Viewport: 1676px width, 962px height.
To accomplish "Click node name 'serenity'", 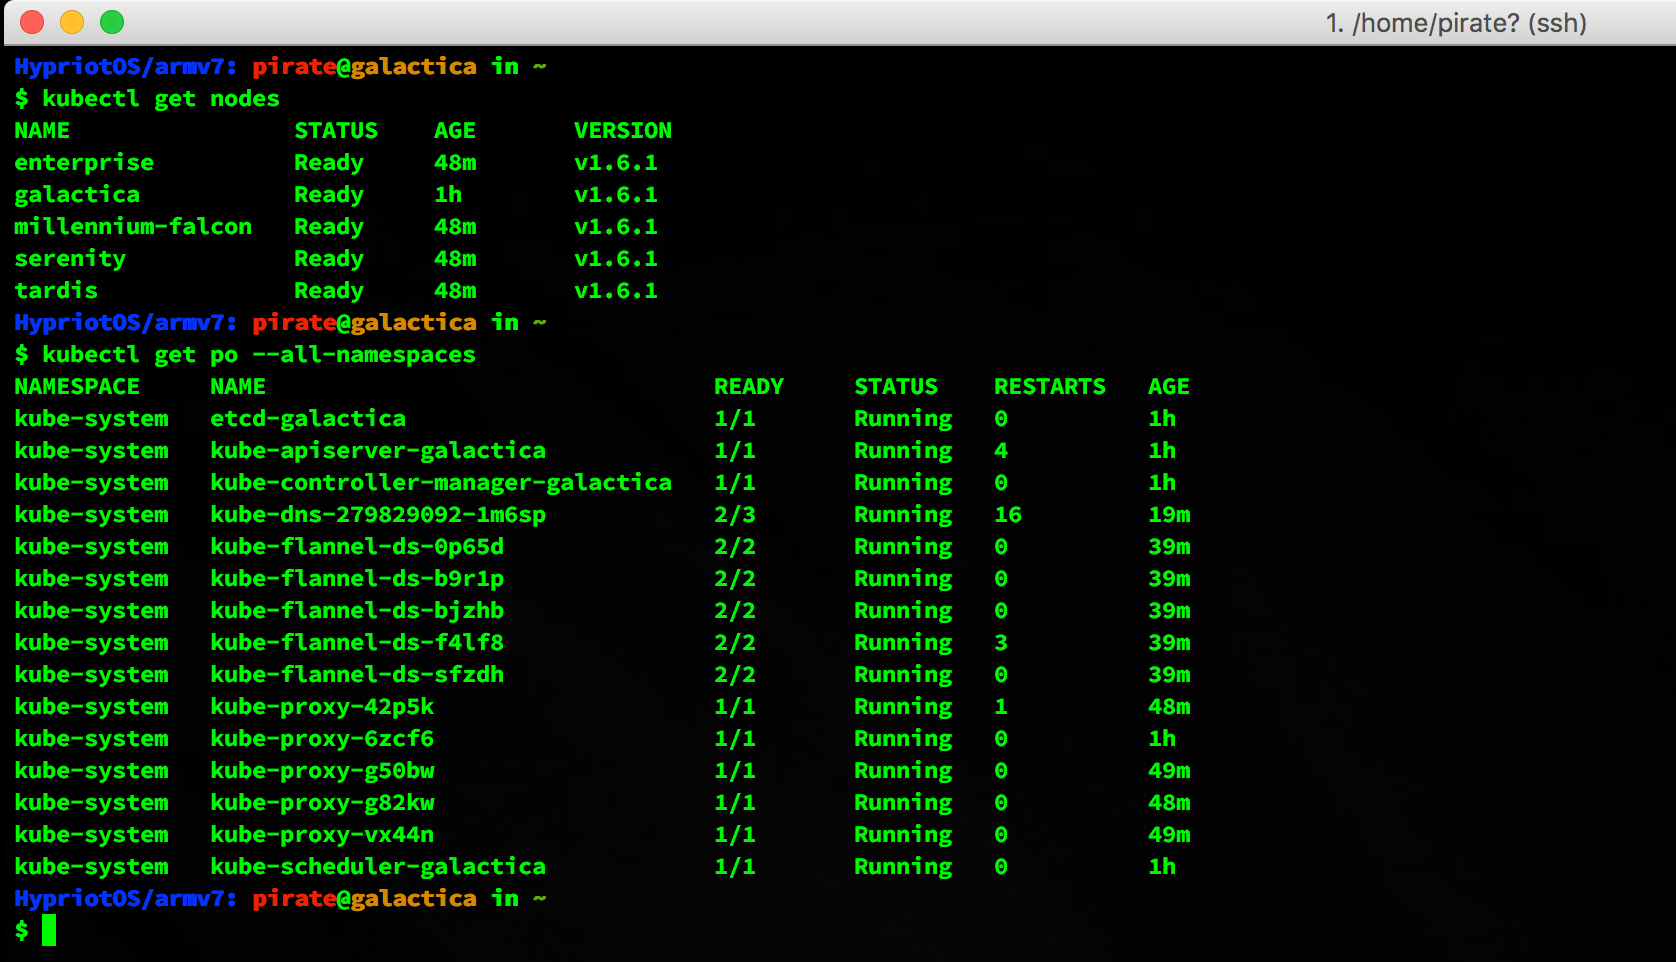I will pyautogui.click(x=70, y=259).
